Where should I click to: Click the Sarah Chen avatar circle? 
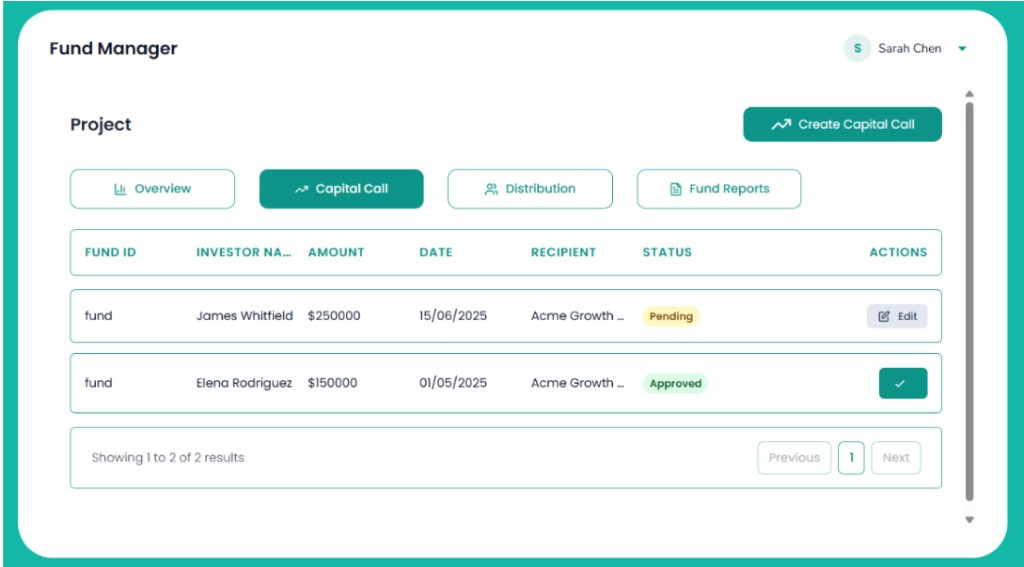pos(857,48)
